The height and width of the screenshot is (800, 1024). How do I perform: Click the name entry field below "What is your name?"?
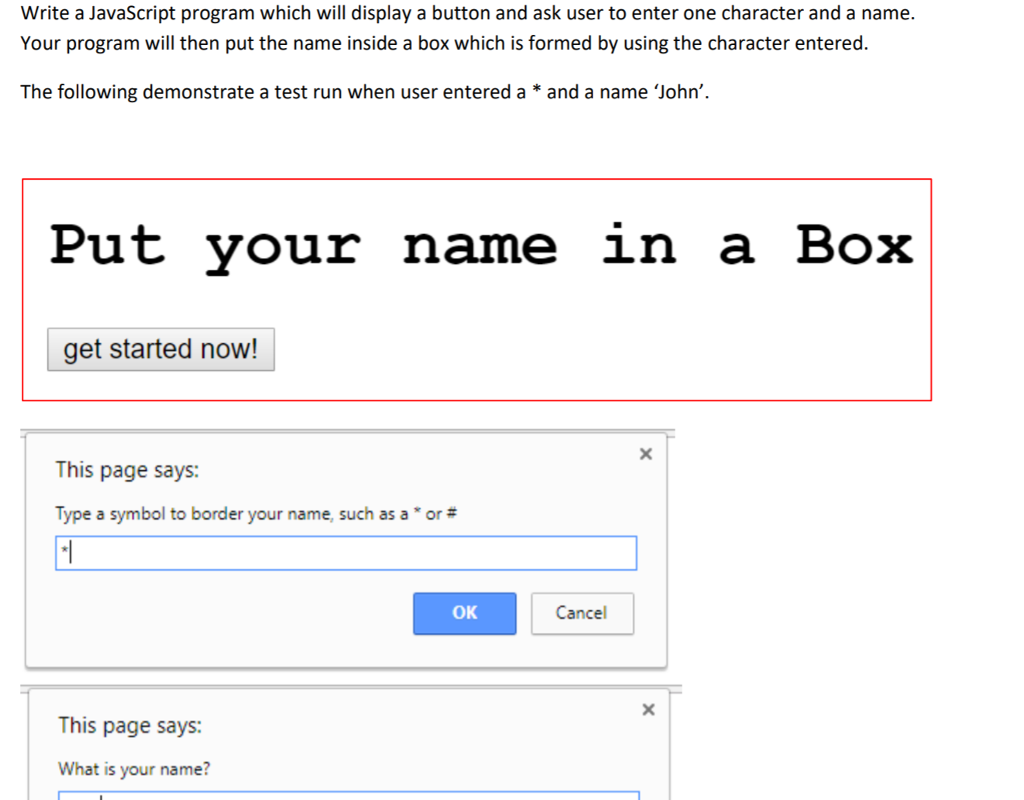345,797
